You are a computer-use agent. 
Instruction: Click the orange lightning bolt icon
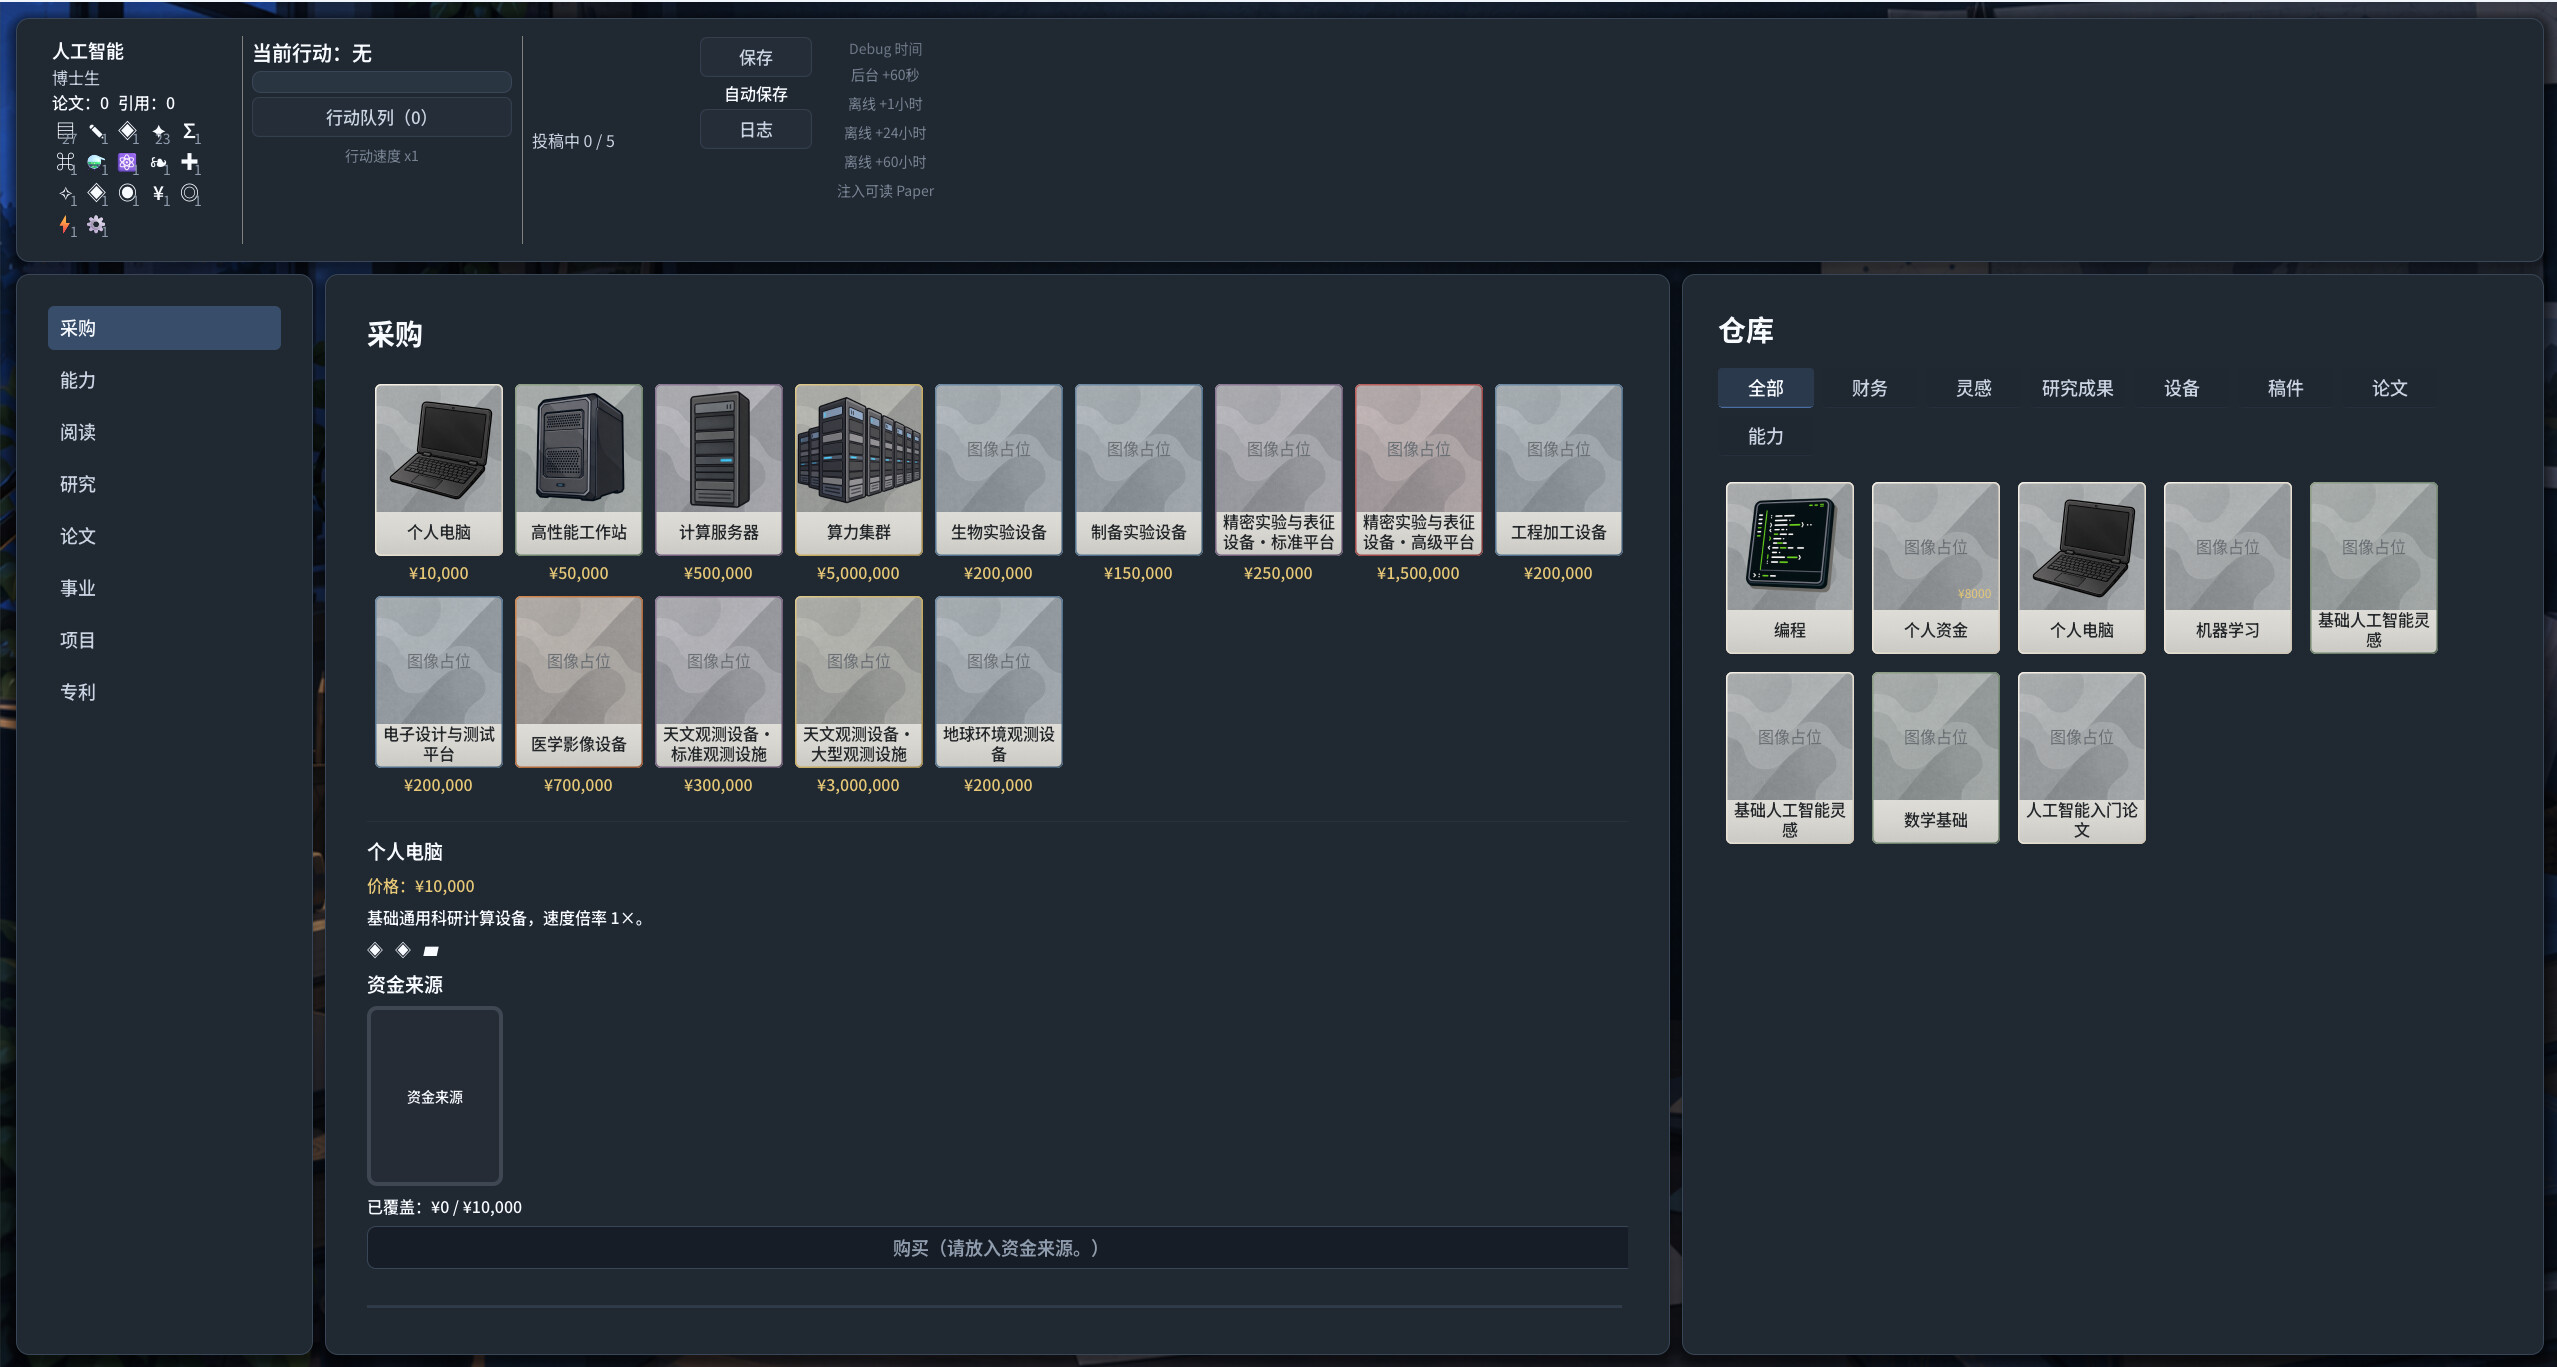click(x=65, y=224)
